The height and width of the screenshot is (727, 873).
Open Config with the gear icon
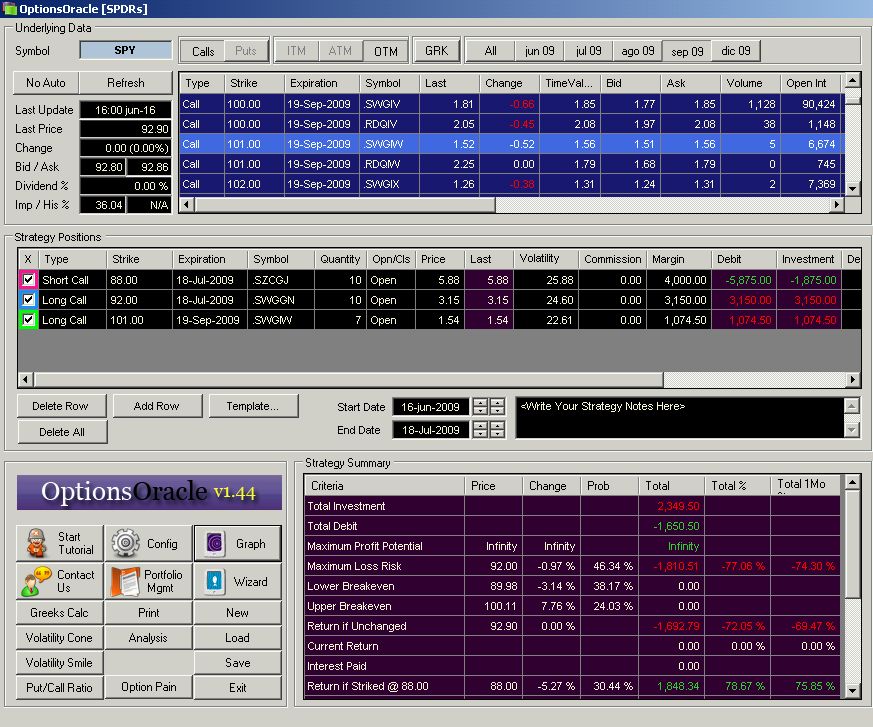[149, 543]
